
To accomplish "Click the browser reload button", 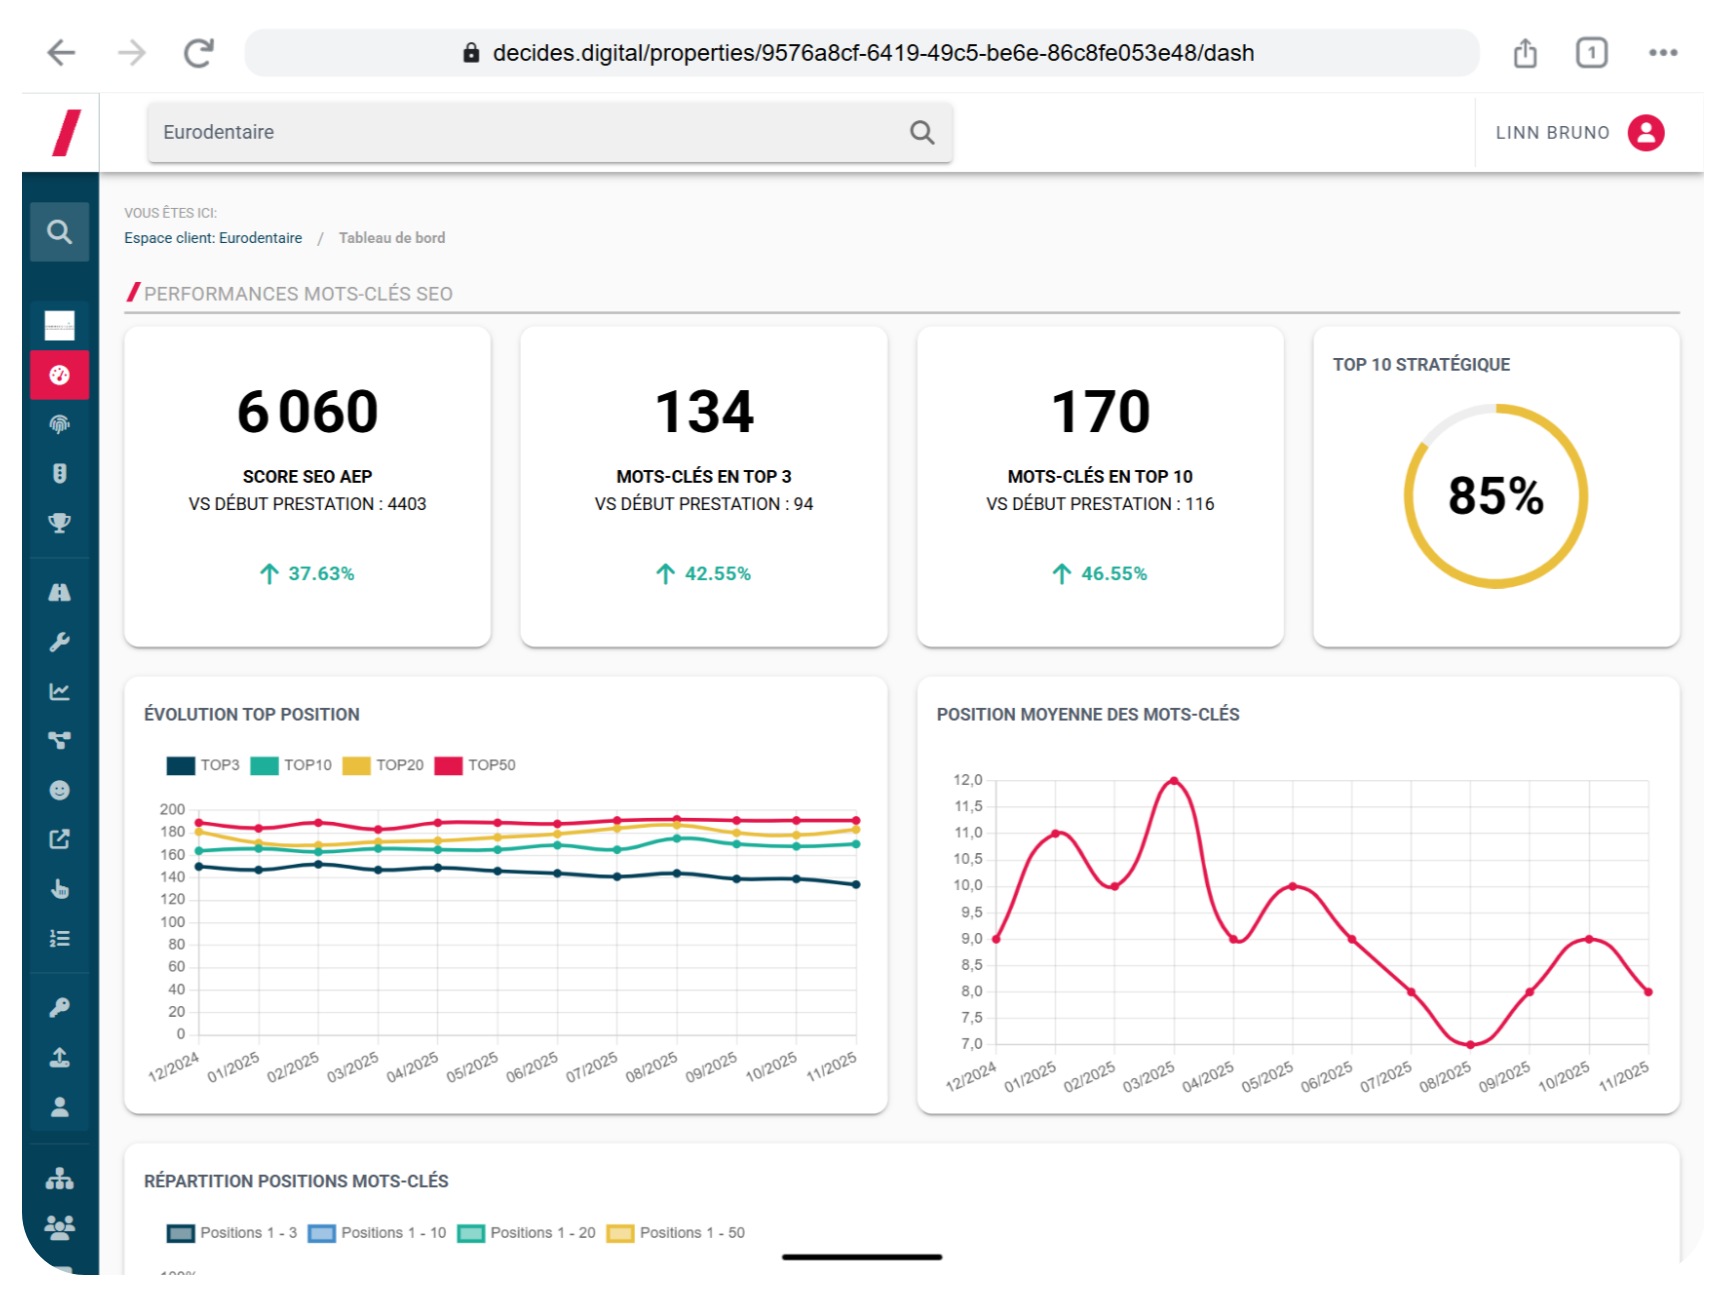I will point(199,53).
